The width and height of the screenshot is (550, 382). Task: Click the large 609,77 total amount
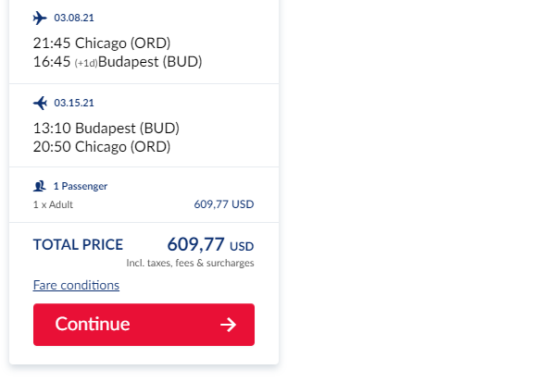pos(196,244)
